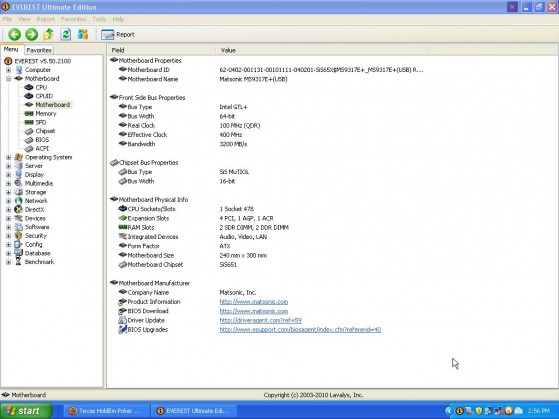559x419 pixels.
Task: Click the green Forward arrow toolbar icon
Action: click(x=31, y=35)
